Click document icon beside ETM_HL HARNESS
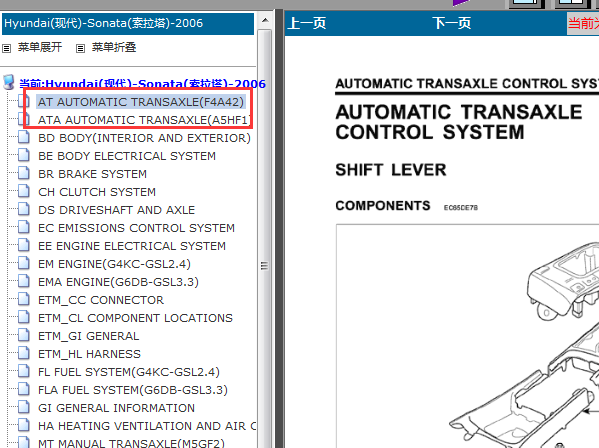Image resolution: width=599 pixels, height=448 pixels. pyautogui.click(x=24, y=353)
